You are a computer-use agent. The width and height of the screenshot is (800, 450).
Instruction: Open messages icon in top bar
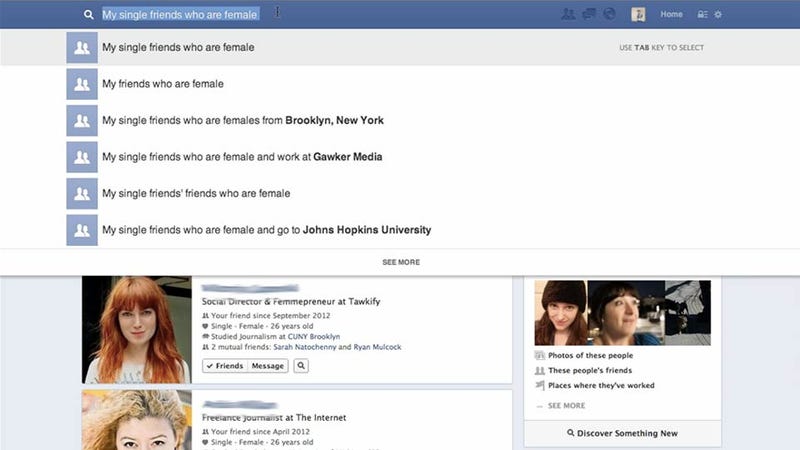(x=589, y=14)
